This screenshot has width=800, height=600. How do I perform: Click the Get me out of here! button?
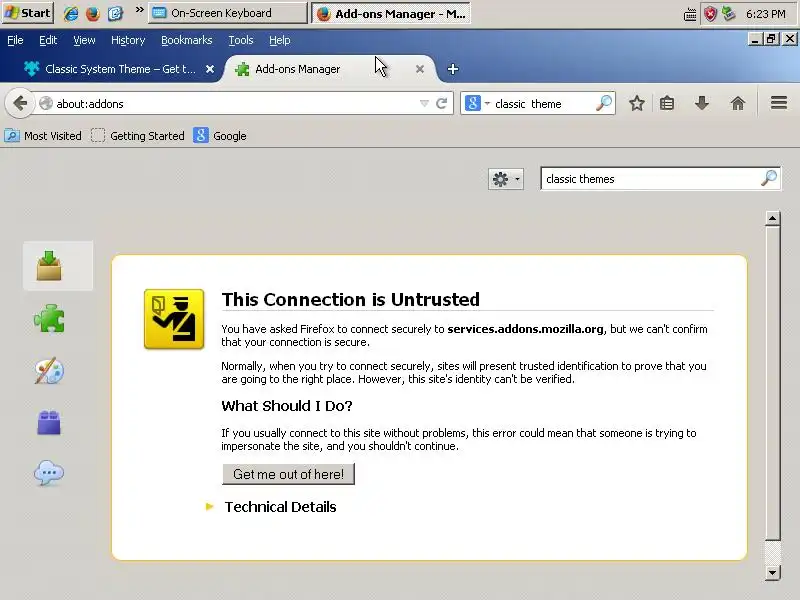288,474
